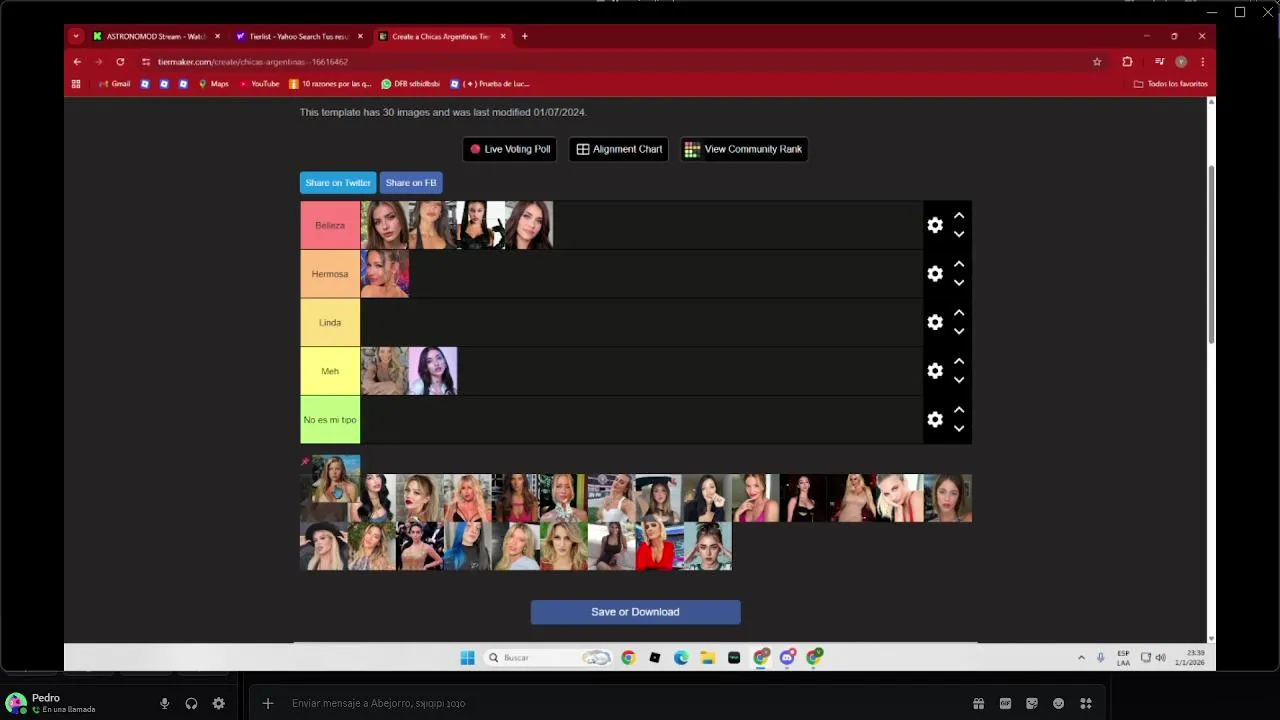Toggle Discord microphone mute
Image resolution: width=1280 pixels, height=720 pixels.
coord(164,703)
